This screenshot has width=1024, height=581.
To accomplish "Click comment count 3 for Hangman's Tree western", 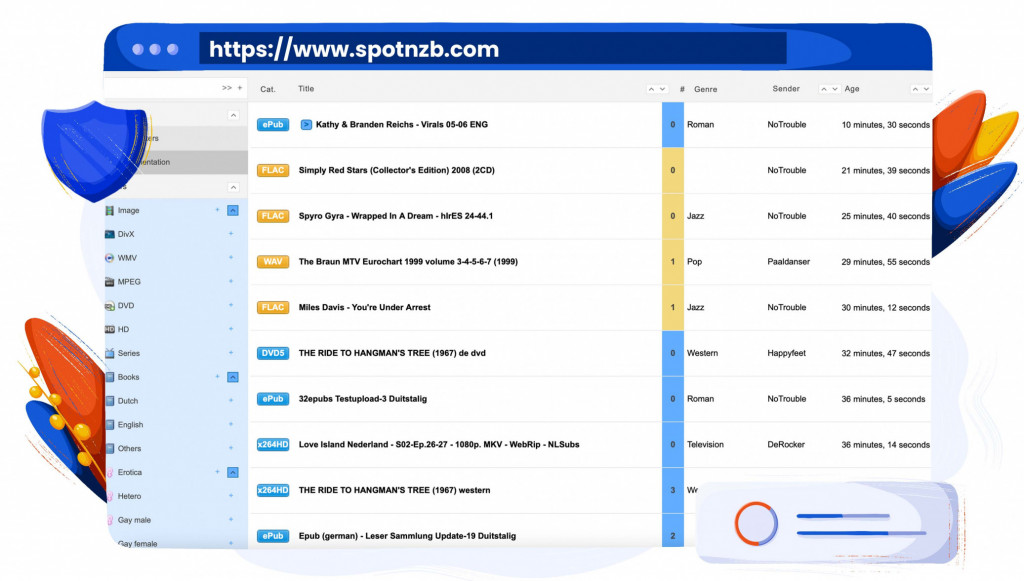I will tap(673, 490).
